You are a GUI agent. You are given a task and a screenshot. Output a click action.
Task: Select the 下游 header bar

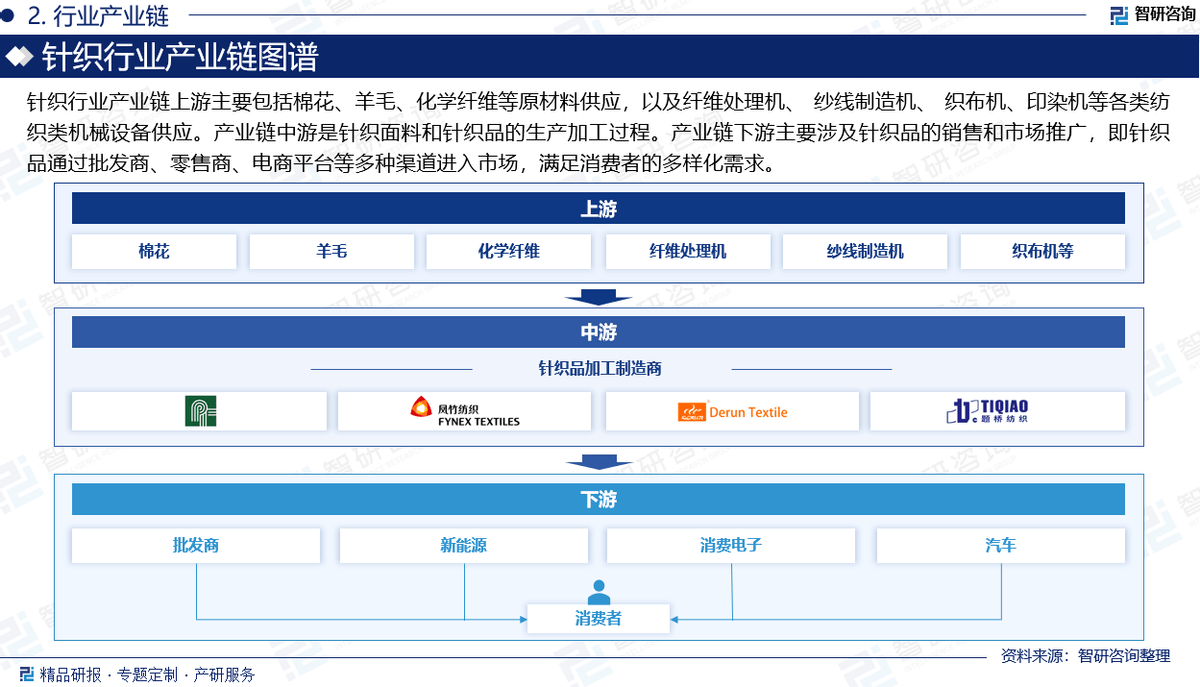tap(598, 500)
